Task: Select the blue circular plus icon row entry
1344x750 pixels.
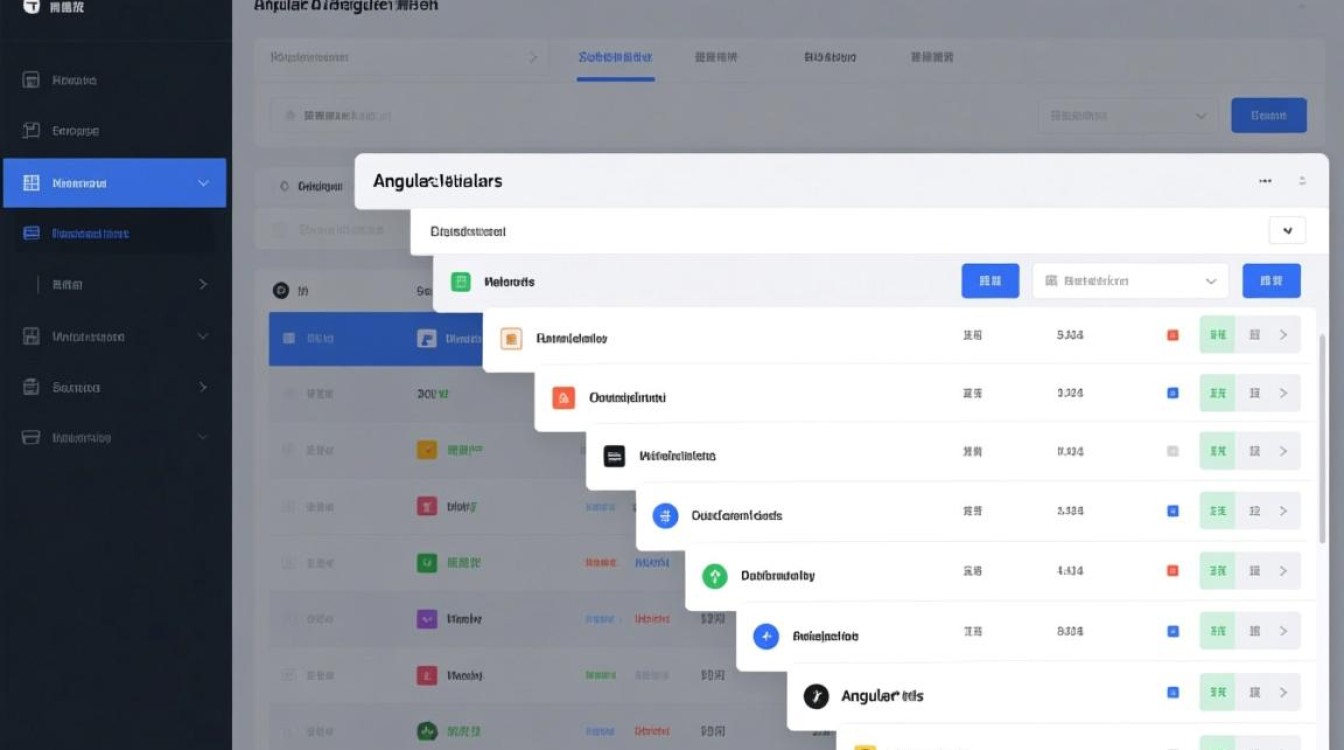Action: pos(765,635)
